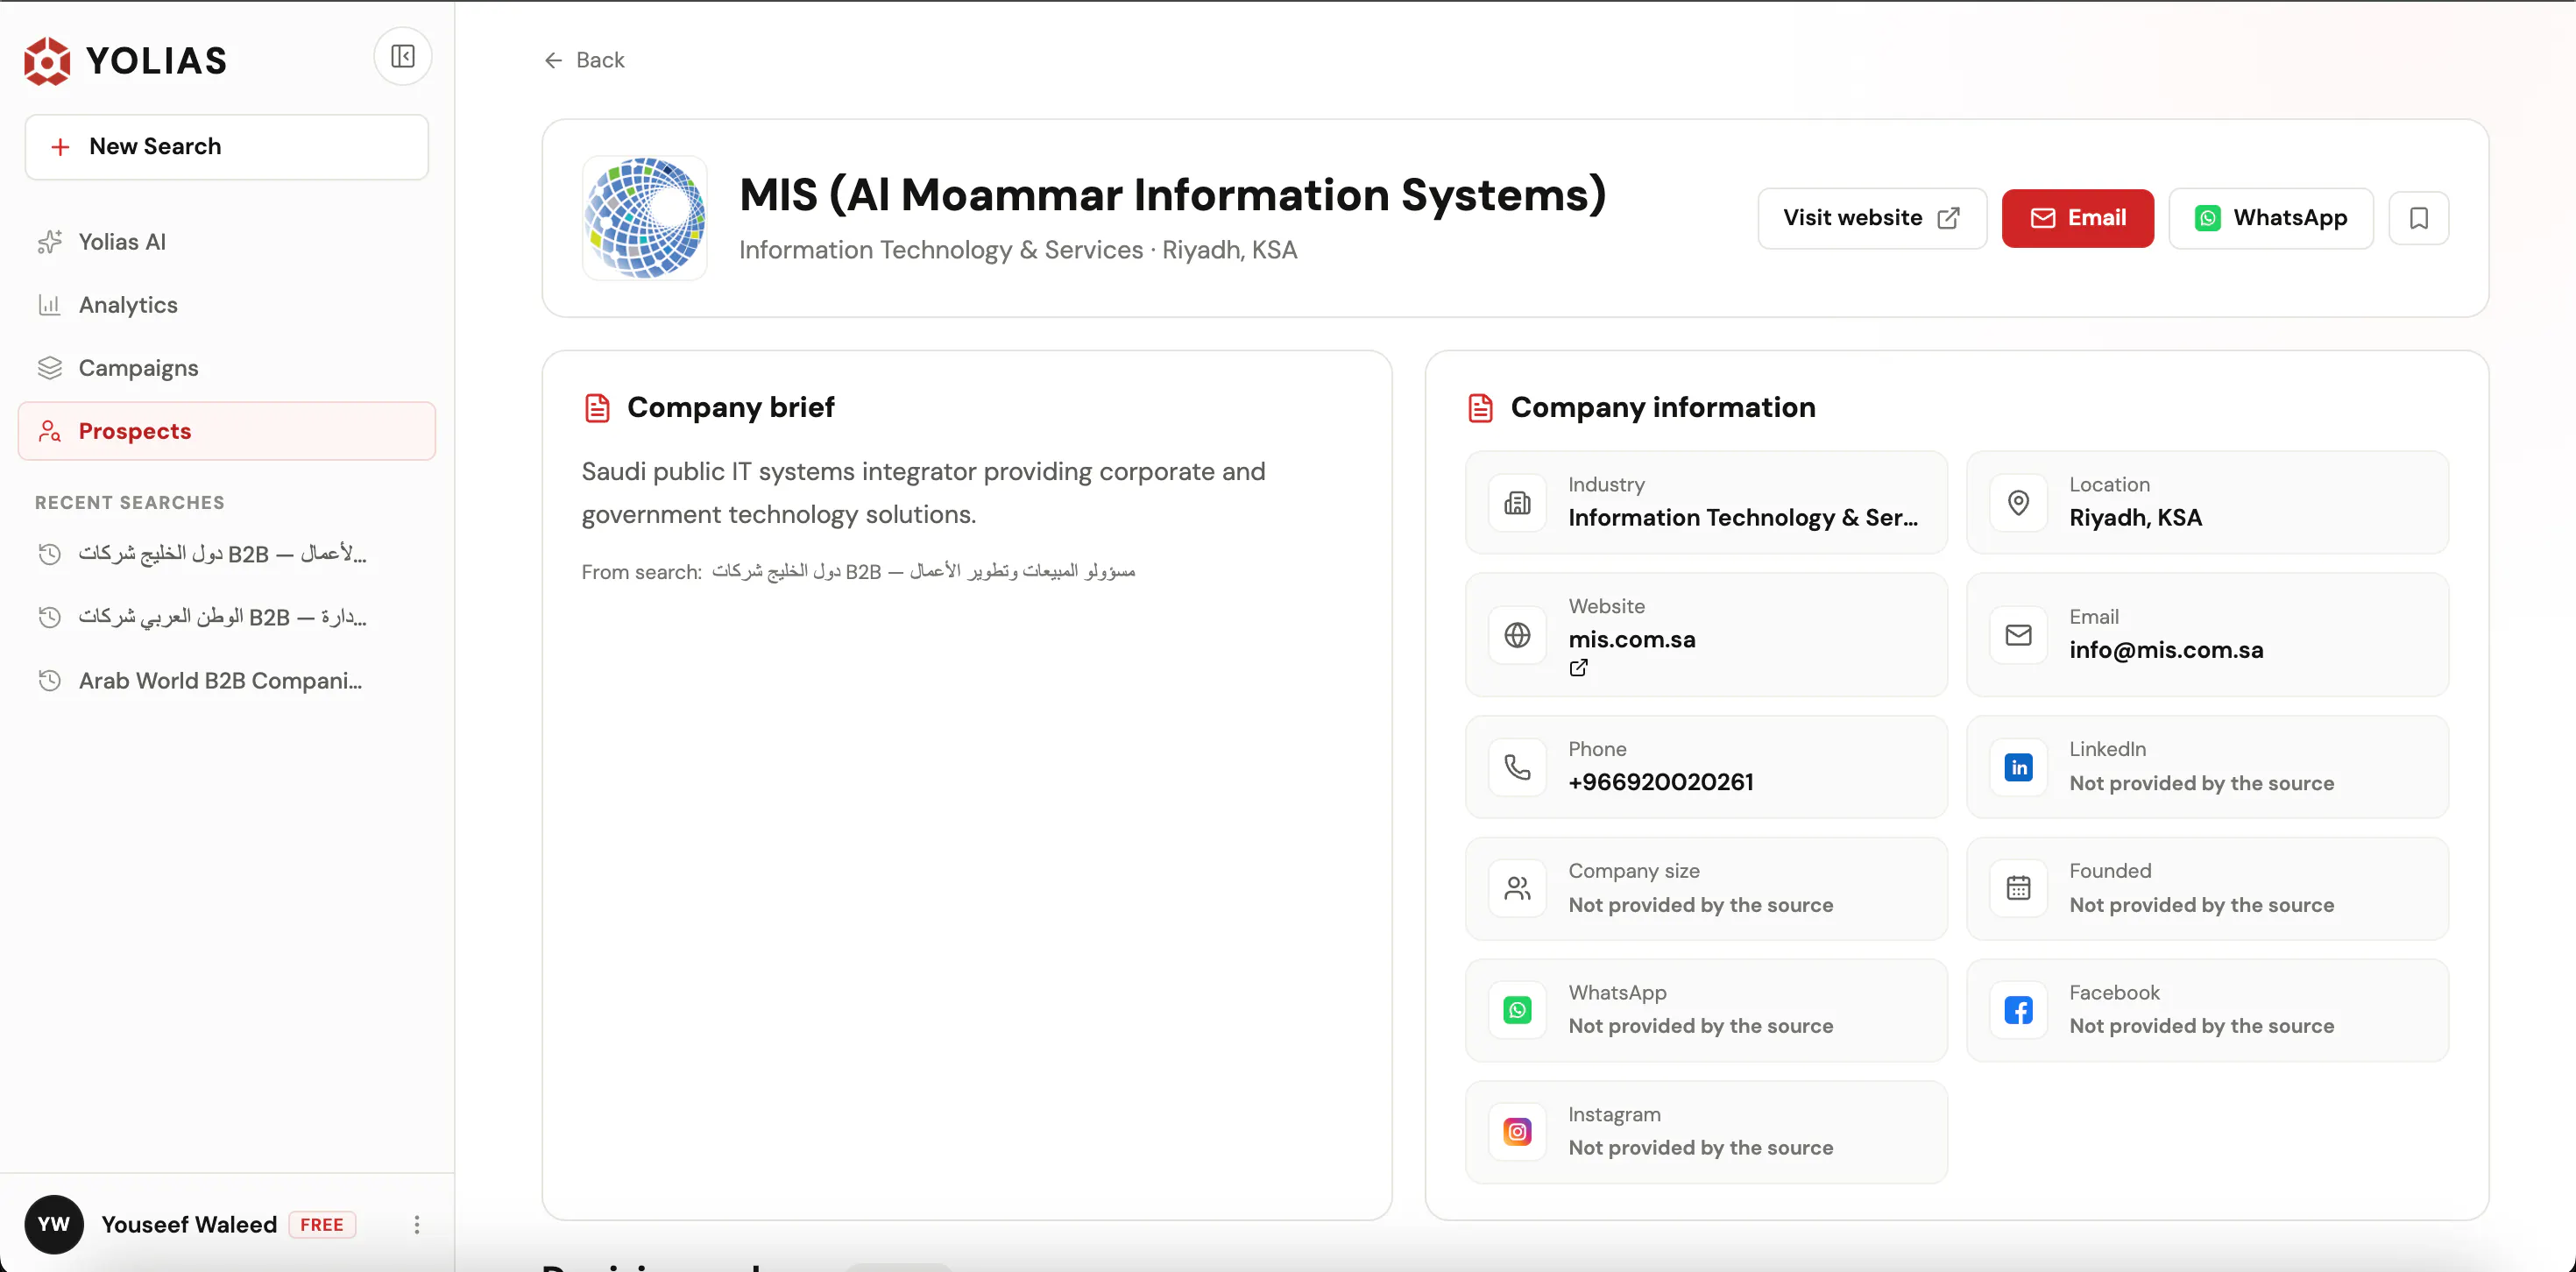Bookmark this company with the save icon
This screenshot has width=2576, height=1272.
2418,218
